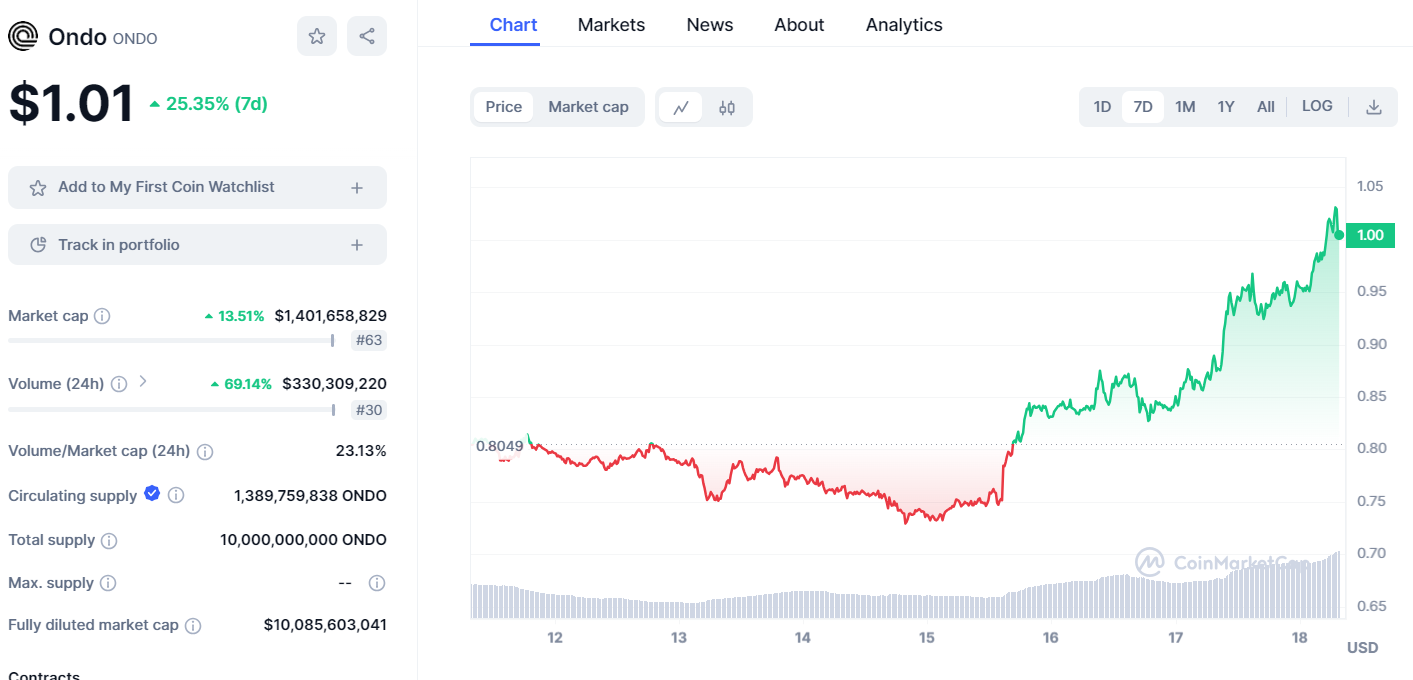
Task: Click the Volume (24h) rank bar
Action: [x=171, y=409]
